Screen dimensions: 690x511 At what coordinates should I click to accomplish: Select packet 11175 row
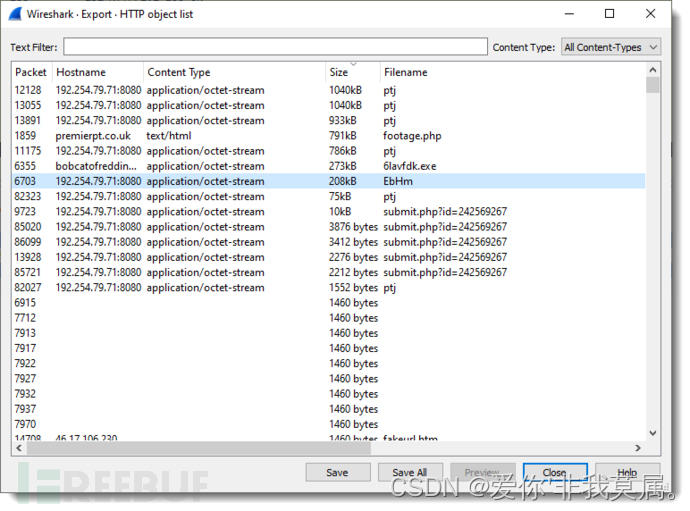click(328, 151)
